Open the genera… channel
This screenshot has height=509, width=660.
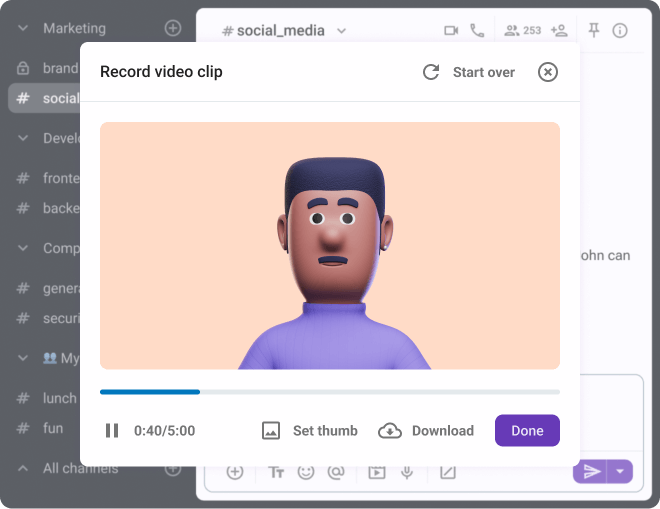click(47, 288)
